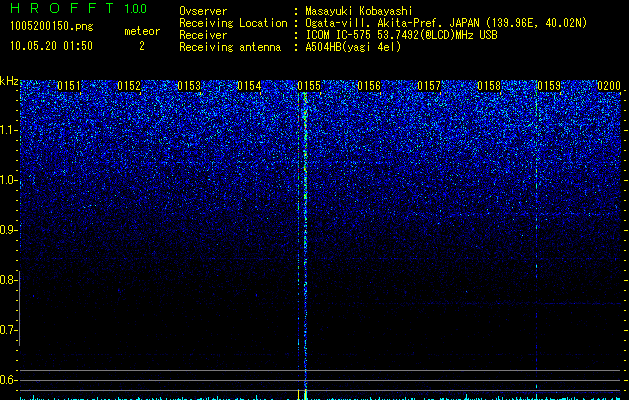Click the 0200 time marker
The image size is (629, 400).
click(609, 86)
